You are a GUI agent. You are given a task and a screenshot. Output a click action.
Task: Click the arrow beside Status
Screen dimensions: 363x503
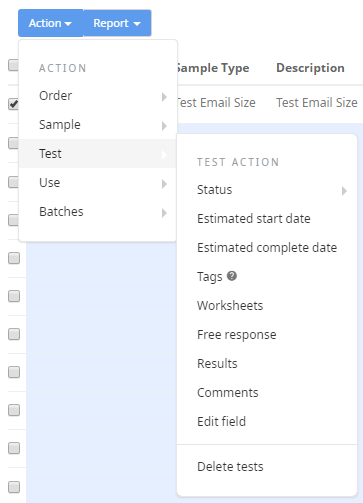(344, 191)
